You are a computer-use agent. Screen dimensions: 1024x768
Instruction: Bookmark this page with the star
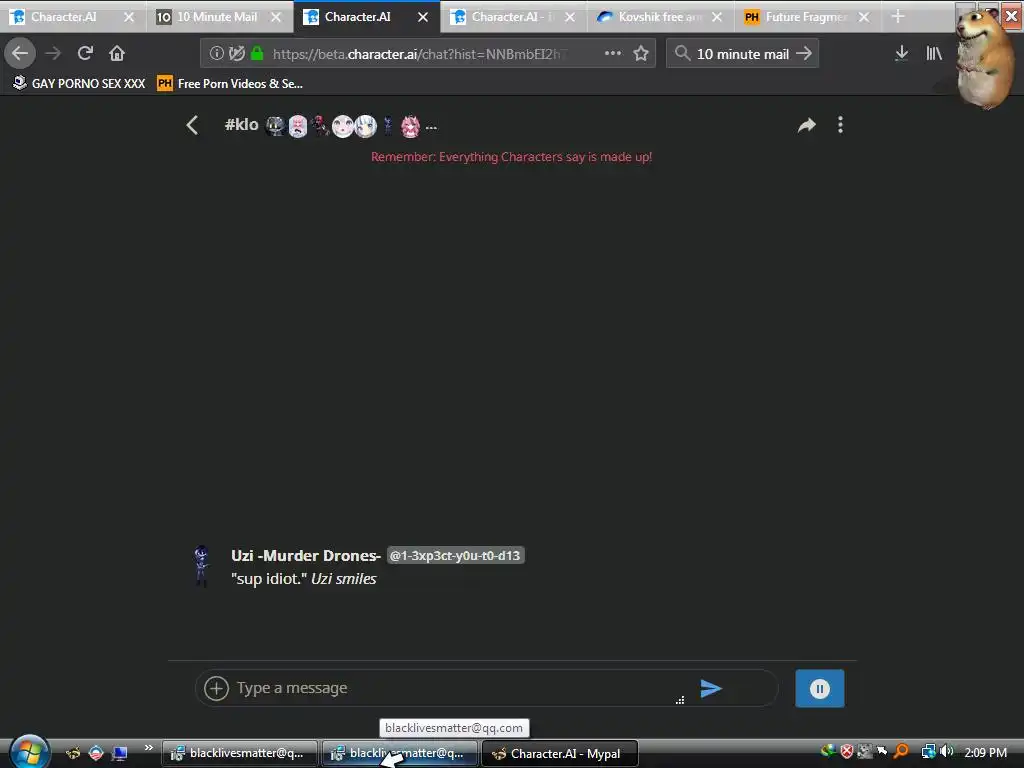(x=641, y=54)
